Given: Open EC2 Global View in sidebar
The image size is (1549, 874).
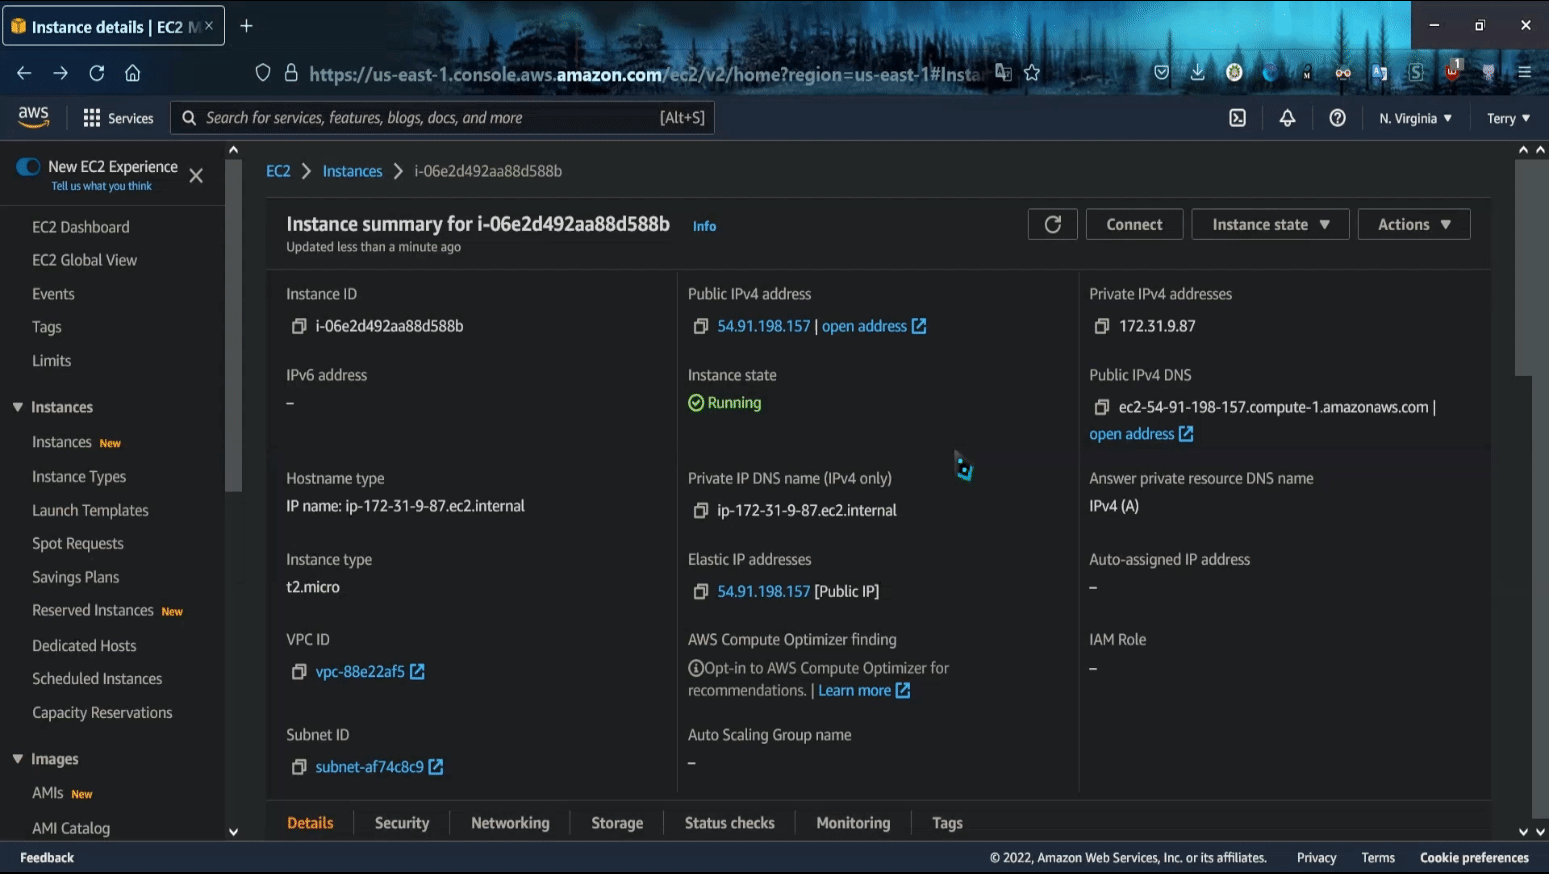Looking at the screenshot, I should coord(85,260).
